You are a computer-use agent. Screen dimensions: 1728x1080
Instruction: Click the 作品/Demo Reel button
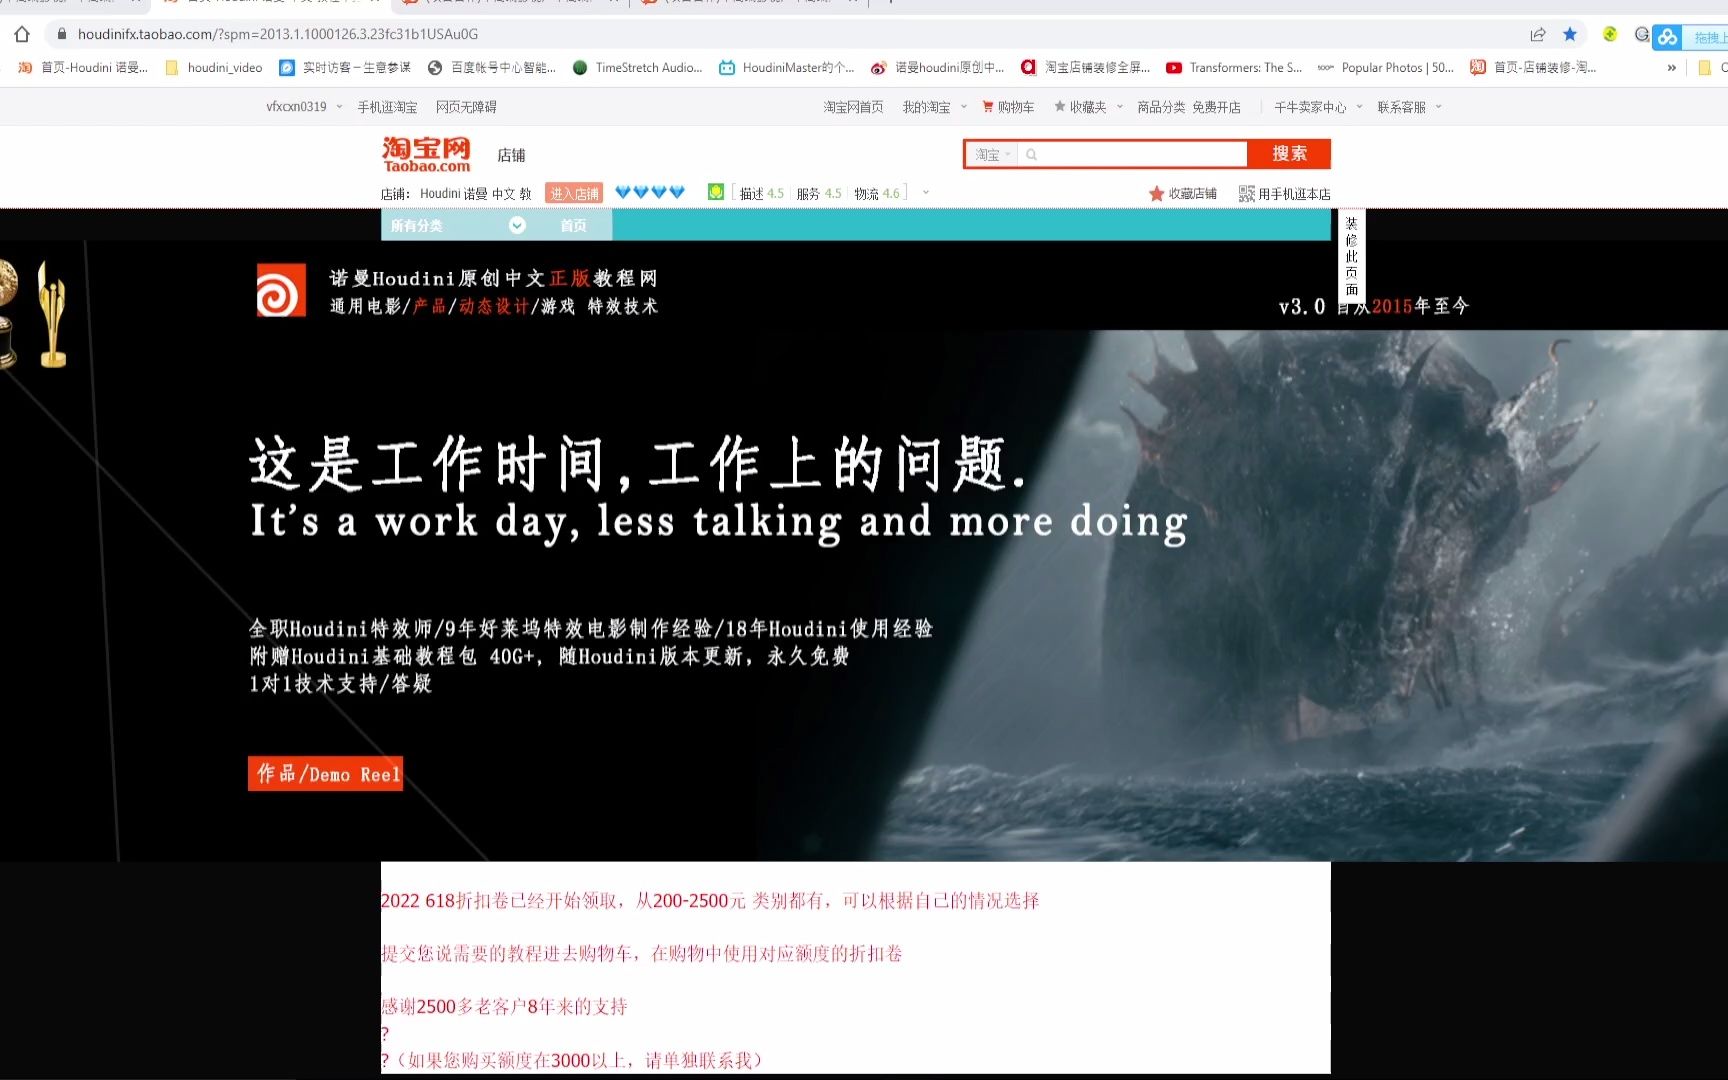326,774
